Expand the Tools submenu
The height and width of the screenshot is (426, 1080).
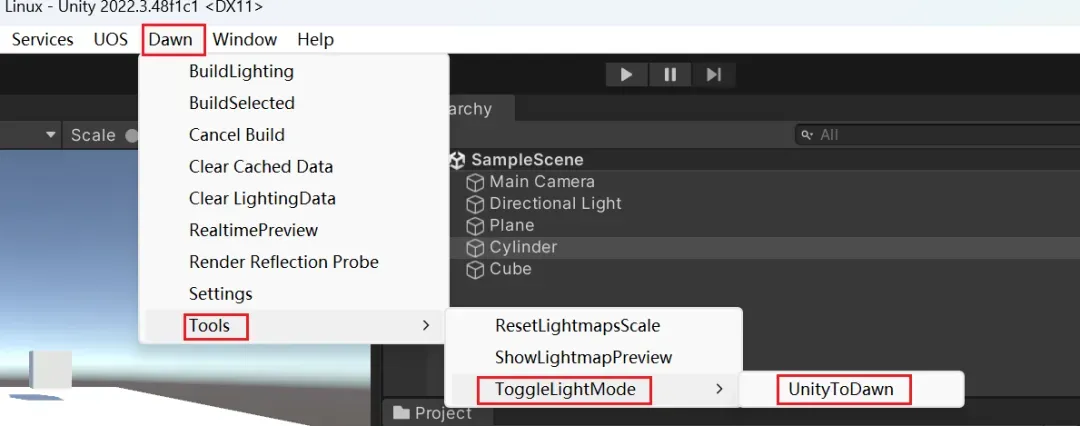(294, 325)
